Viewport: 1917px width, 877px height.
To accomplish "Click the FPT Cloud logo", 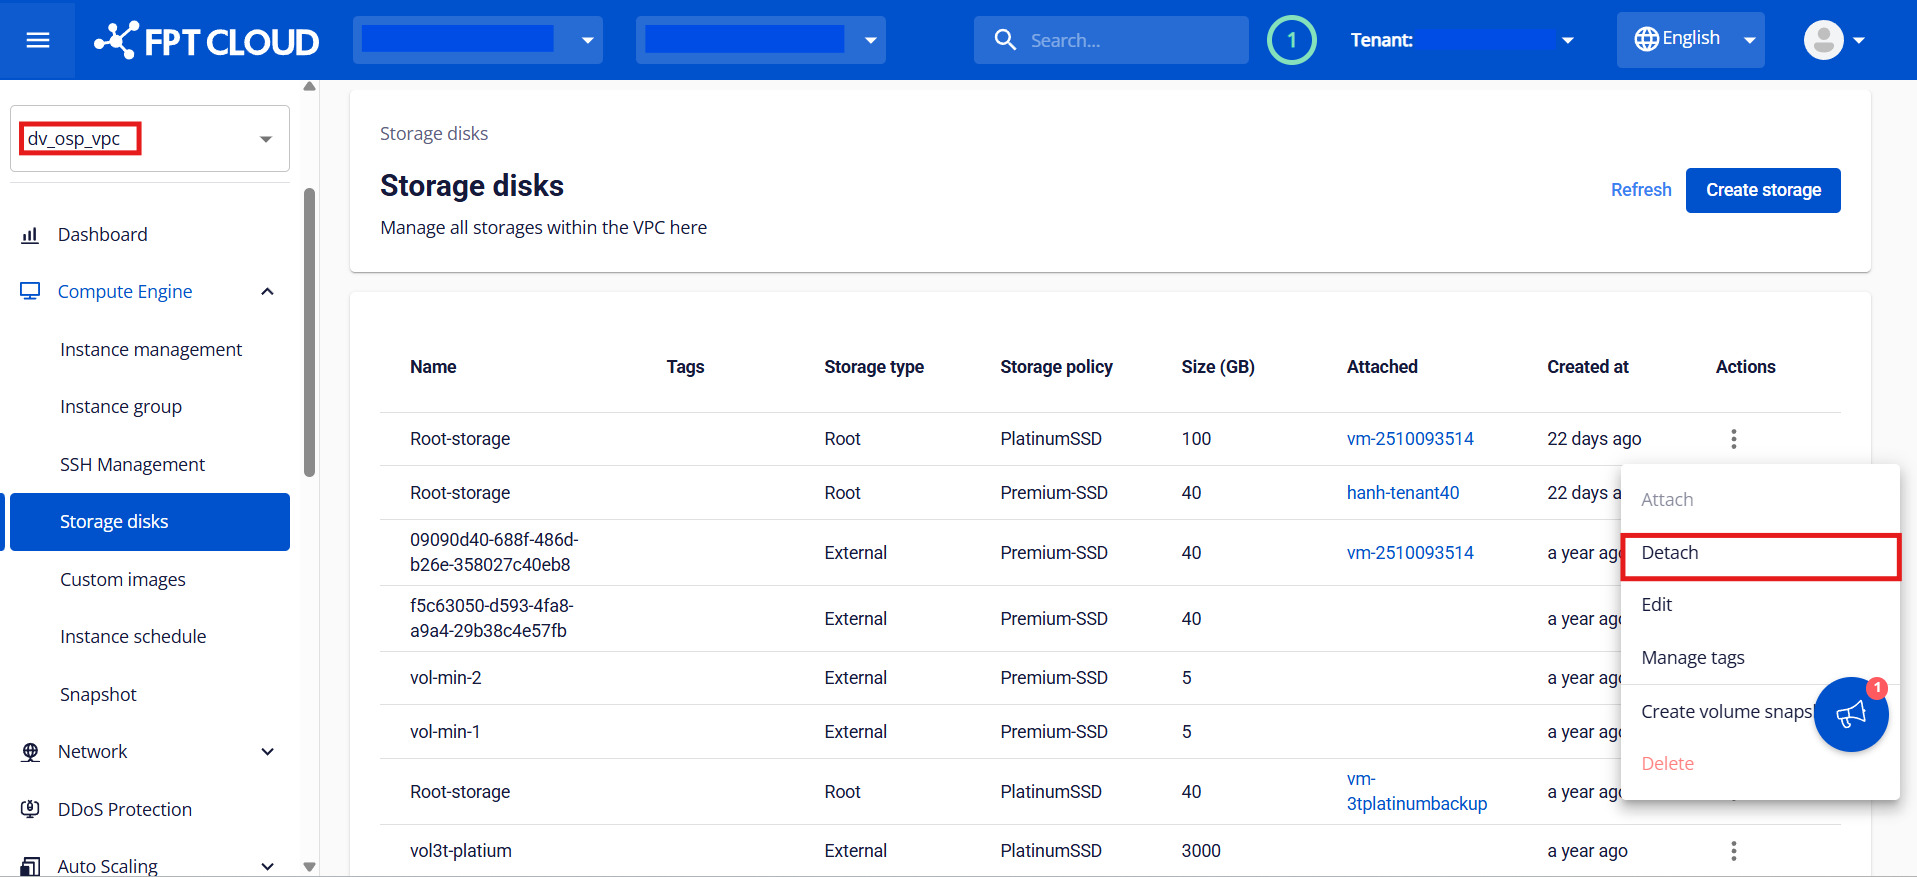I will (x=207, y=41).
